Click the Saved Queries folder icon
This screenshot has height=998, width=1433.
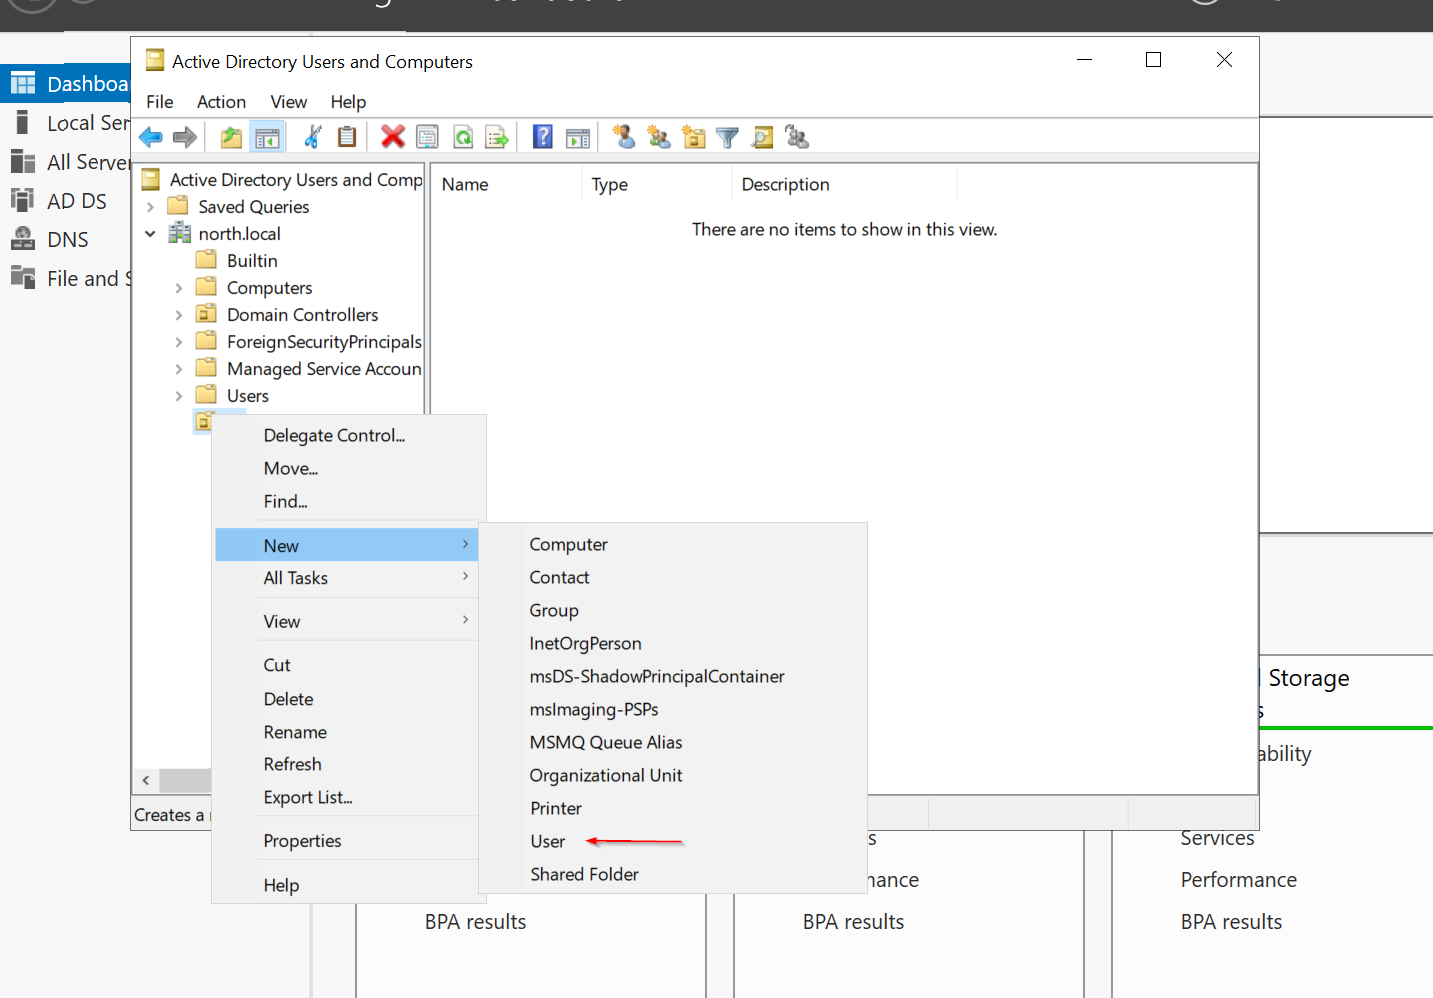coord(178,206)
